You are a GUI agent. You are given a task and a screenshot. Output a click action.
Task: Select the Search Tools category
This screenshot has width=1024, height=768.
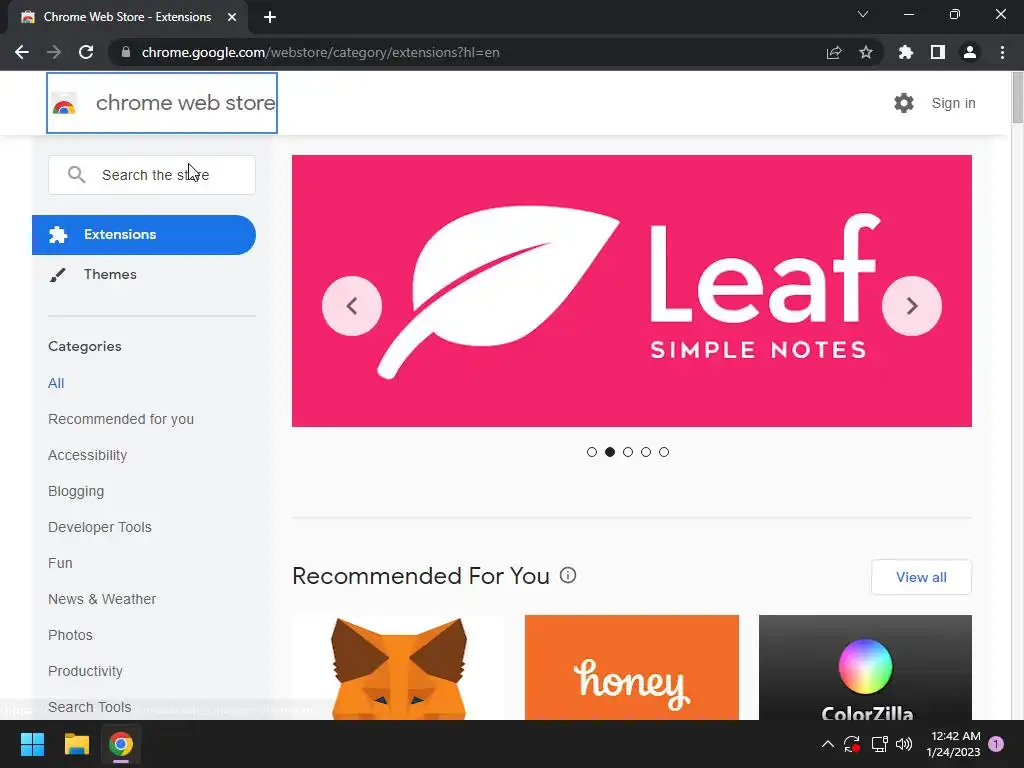point(89,707)
